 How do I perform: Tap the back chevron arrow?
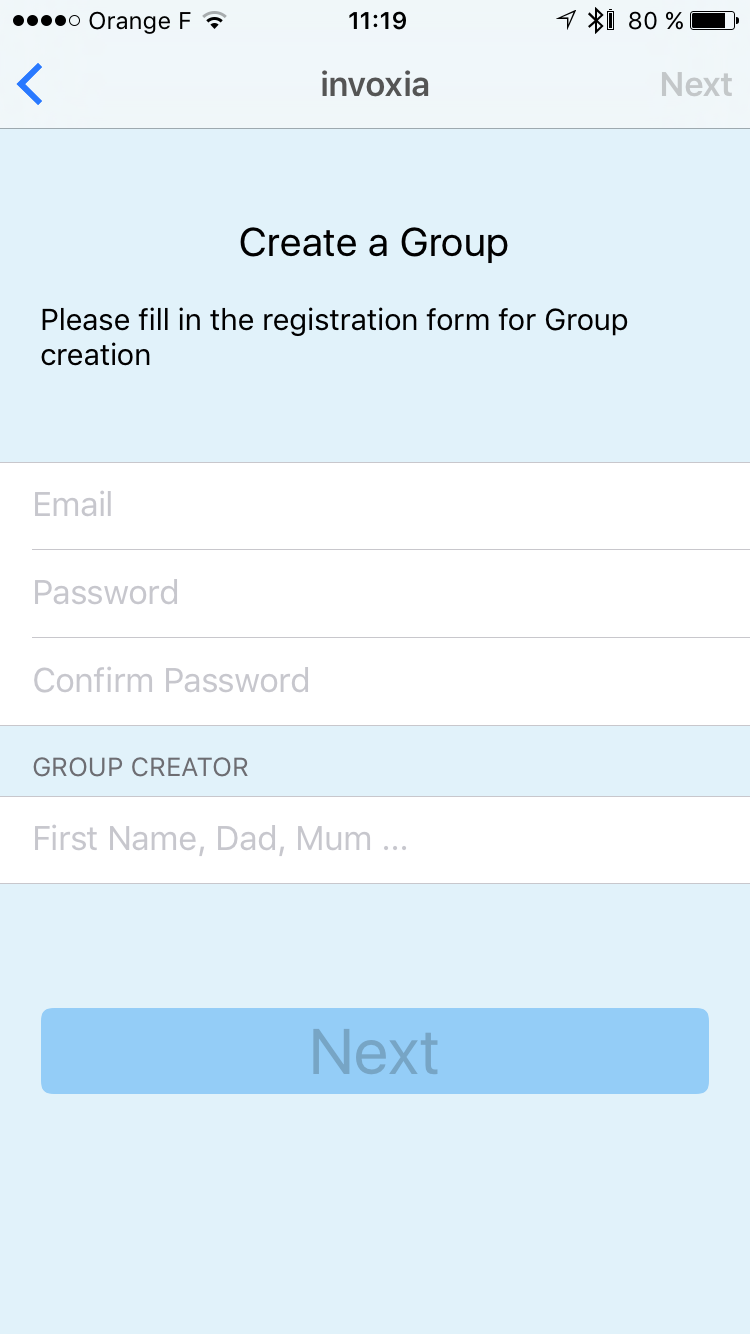(x=30, y=85)
